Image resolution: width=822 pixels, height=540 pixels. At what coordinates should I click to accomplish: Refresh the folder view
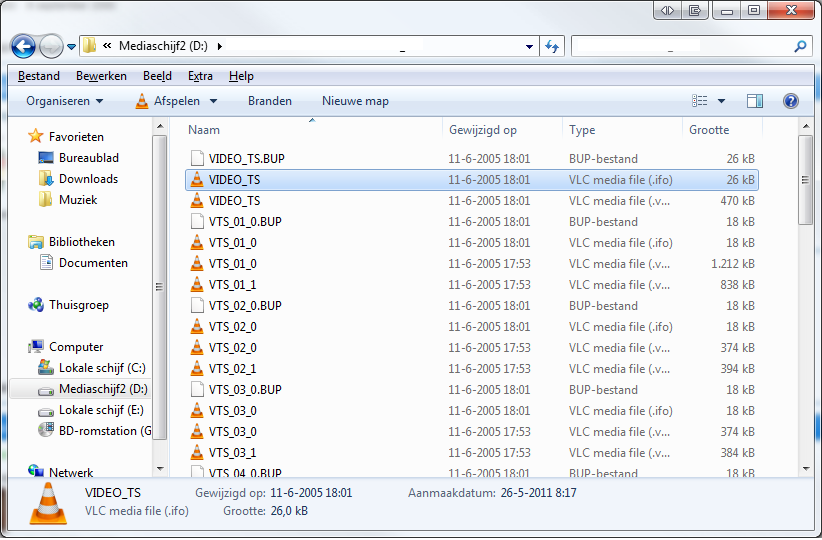[552, 47]
